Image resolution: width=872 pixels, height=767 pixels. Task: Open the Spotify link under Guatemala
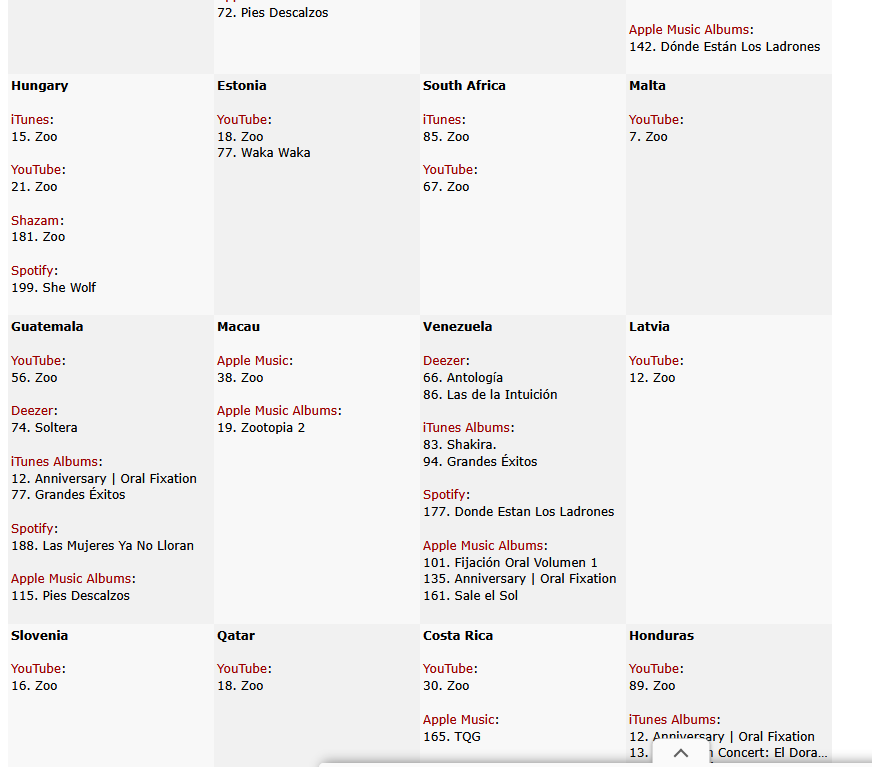[33, 528]
